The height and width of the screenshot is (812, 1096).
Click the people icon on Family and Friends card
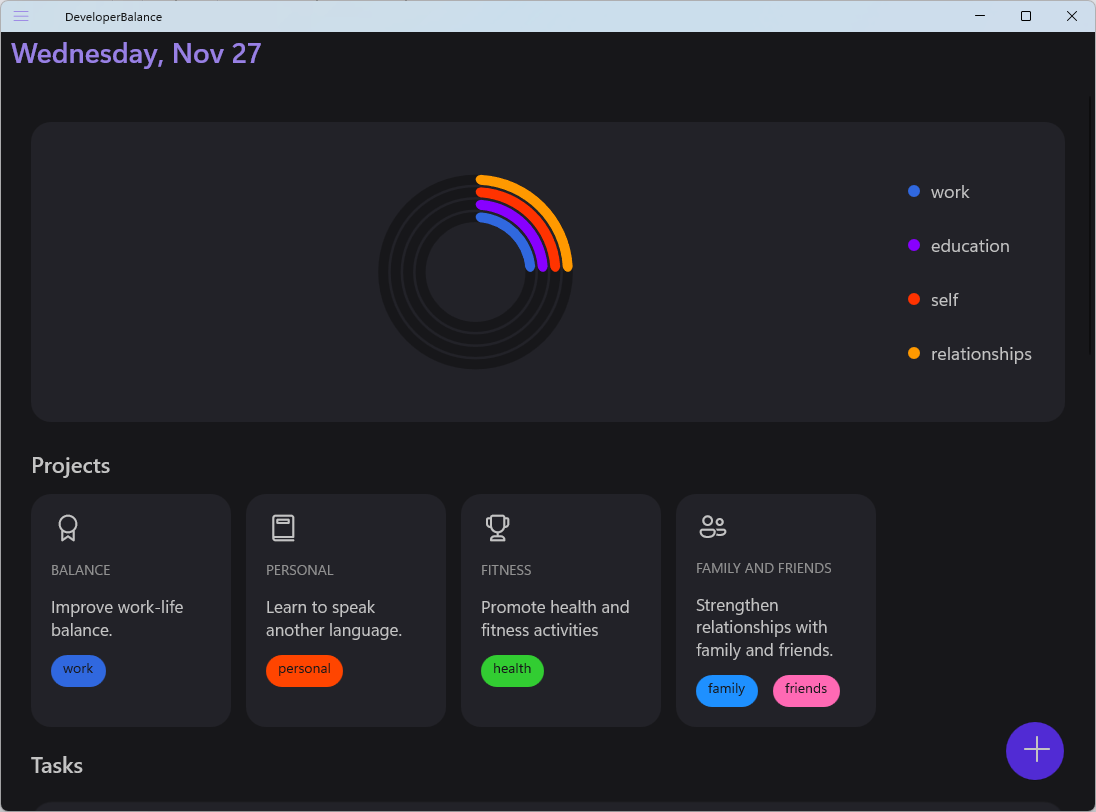pos(712,526)
